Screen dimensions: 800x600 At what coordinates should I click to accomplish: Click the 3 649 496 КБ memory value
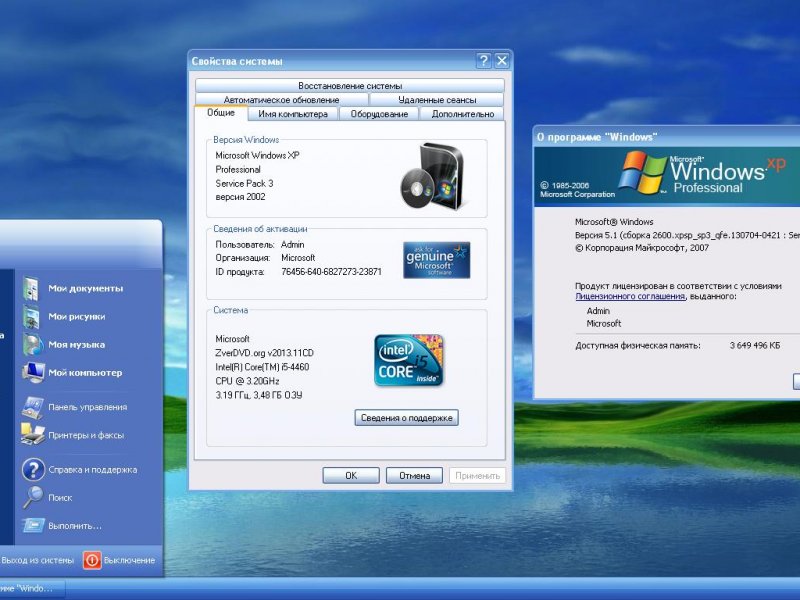click(x=755, y=345)
